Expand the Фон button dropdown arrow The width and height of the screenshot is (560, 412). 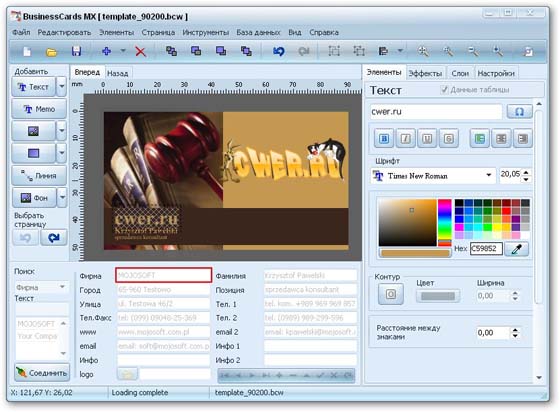pyautogui.click(x=62, y=197)
